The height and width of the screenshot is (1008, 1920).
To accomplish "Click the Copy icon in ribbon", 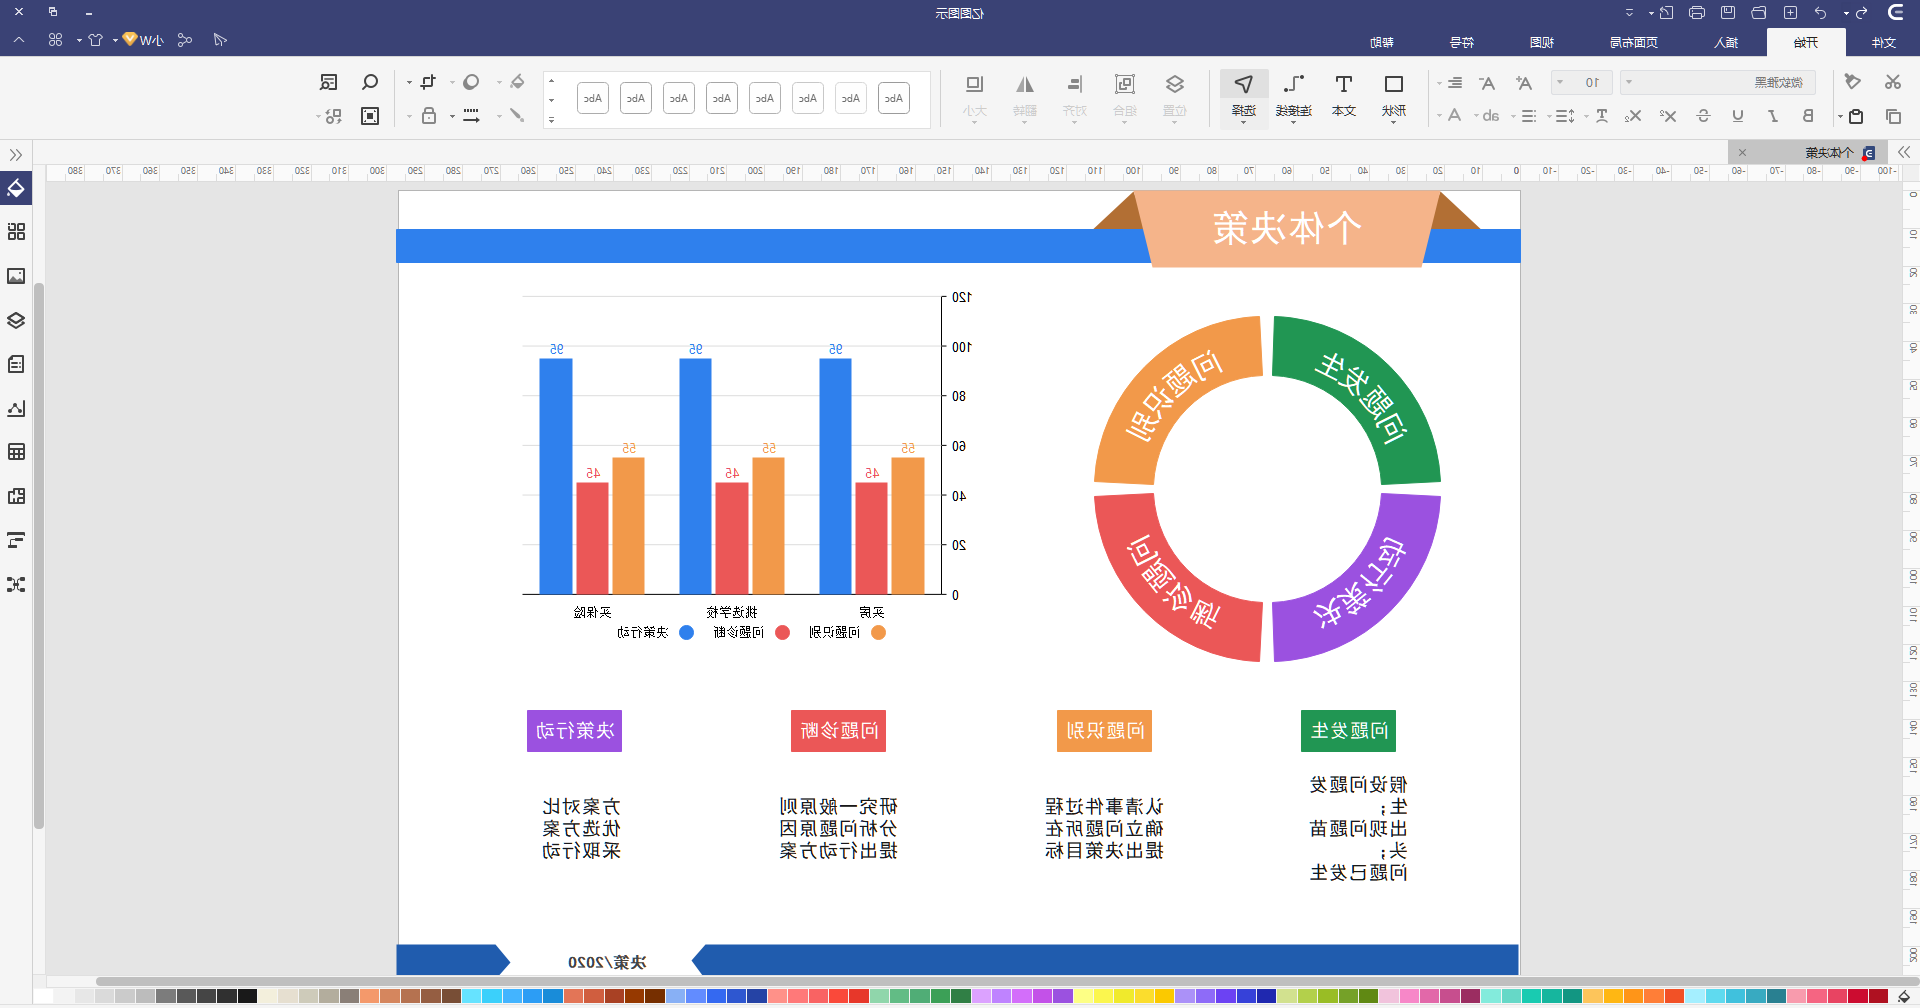I will [x=1892, y=116].
